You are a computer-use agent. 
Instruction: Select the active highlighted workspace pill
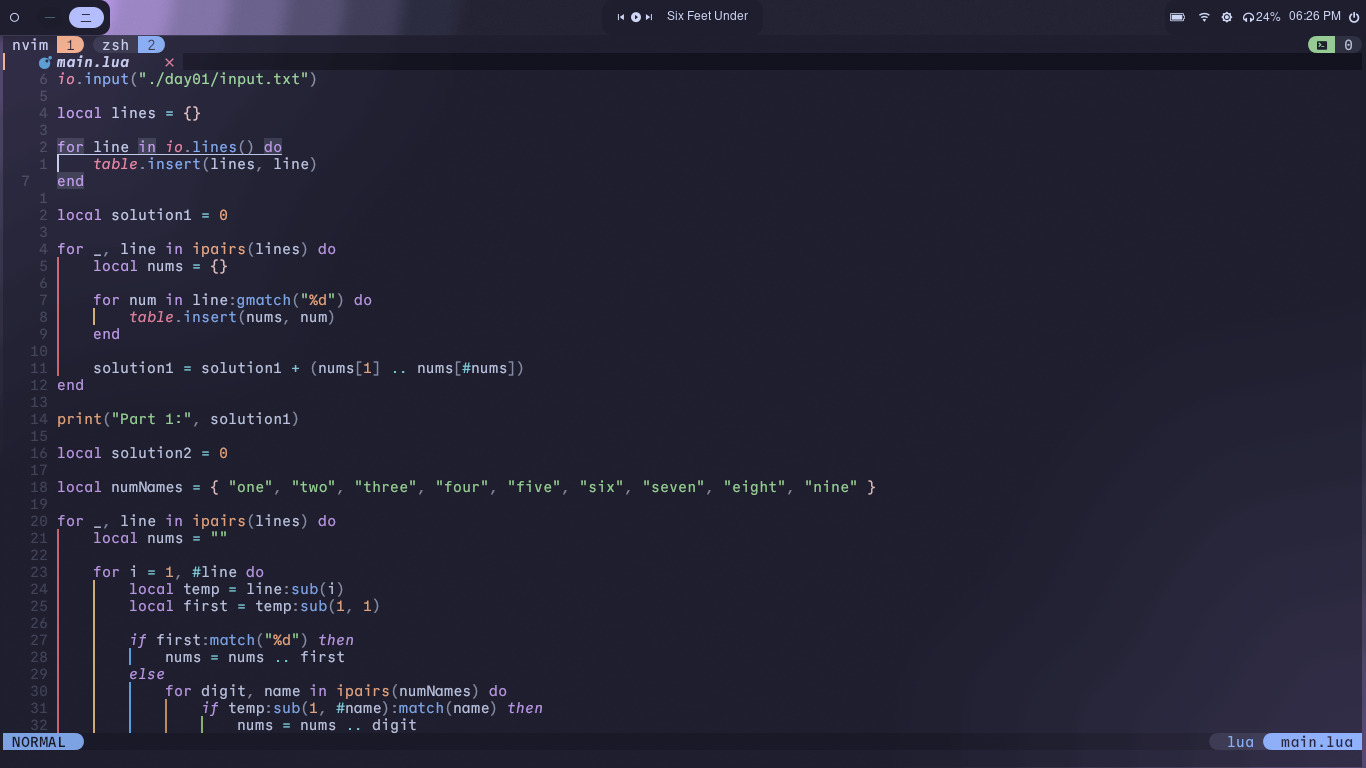coord(86,17)
